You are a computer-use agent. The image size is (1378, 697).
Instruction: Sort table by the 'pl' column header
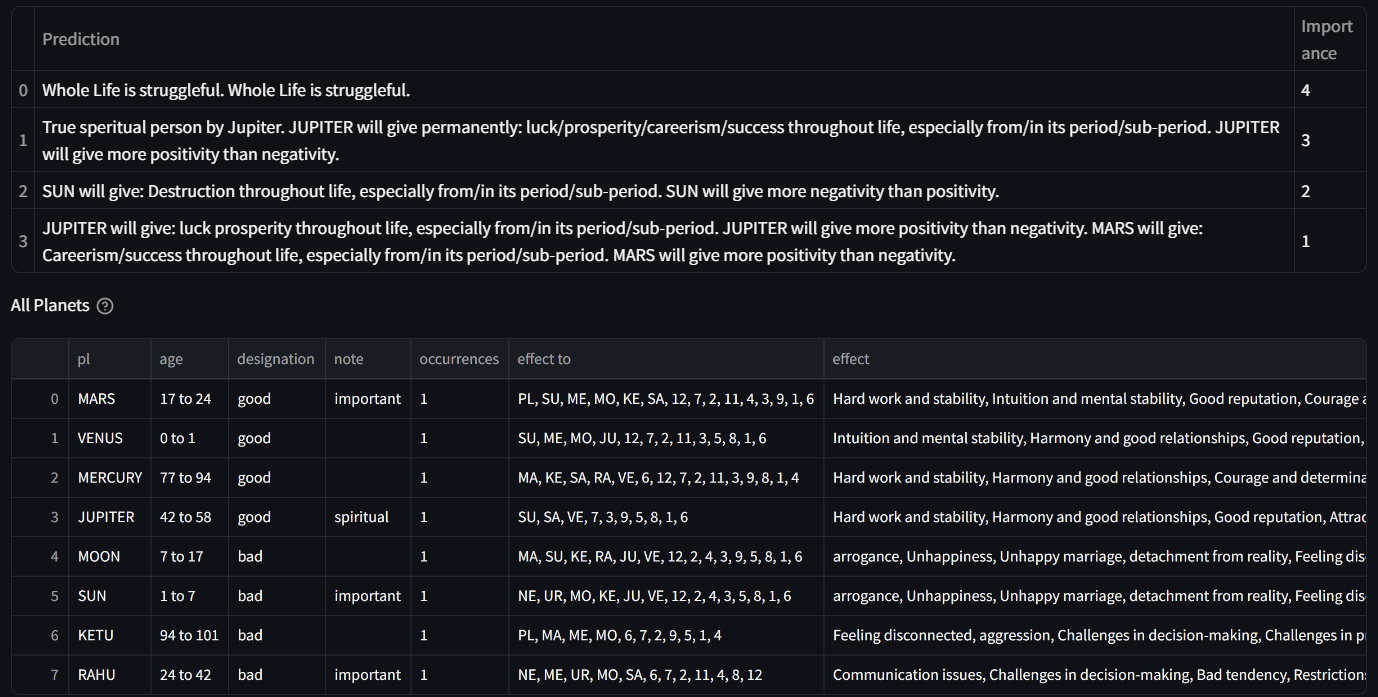point(111,359)
